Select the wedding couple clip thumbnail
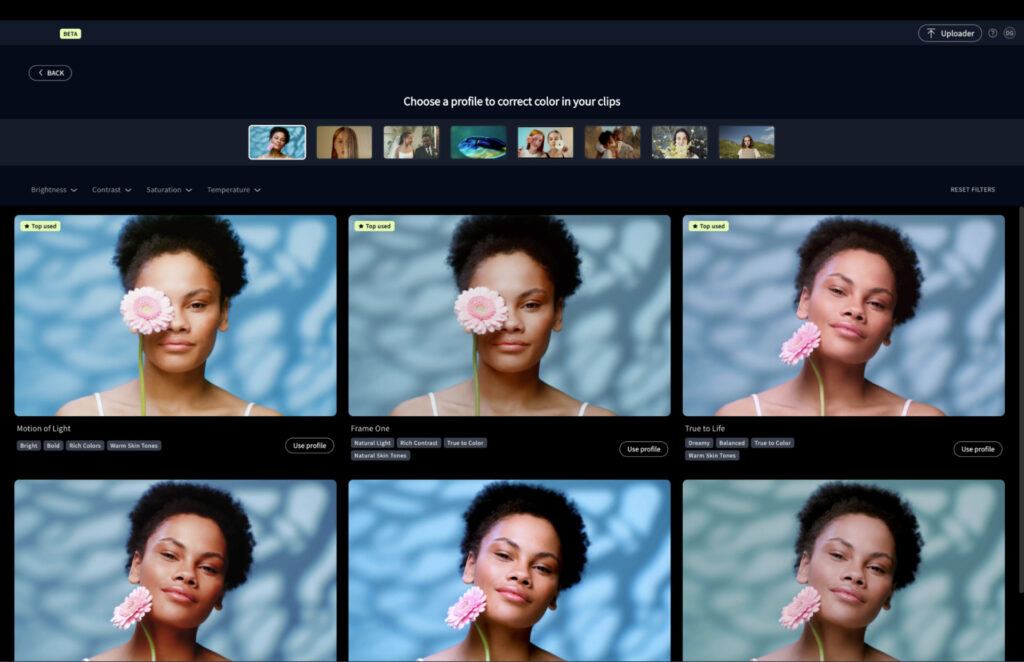Viewport: 1024px width, 662px height. coord(411,142)
